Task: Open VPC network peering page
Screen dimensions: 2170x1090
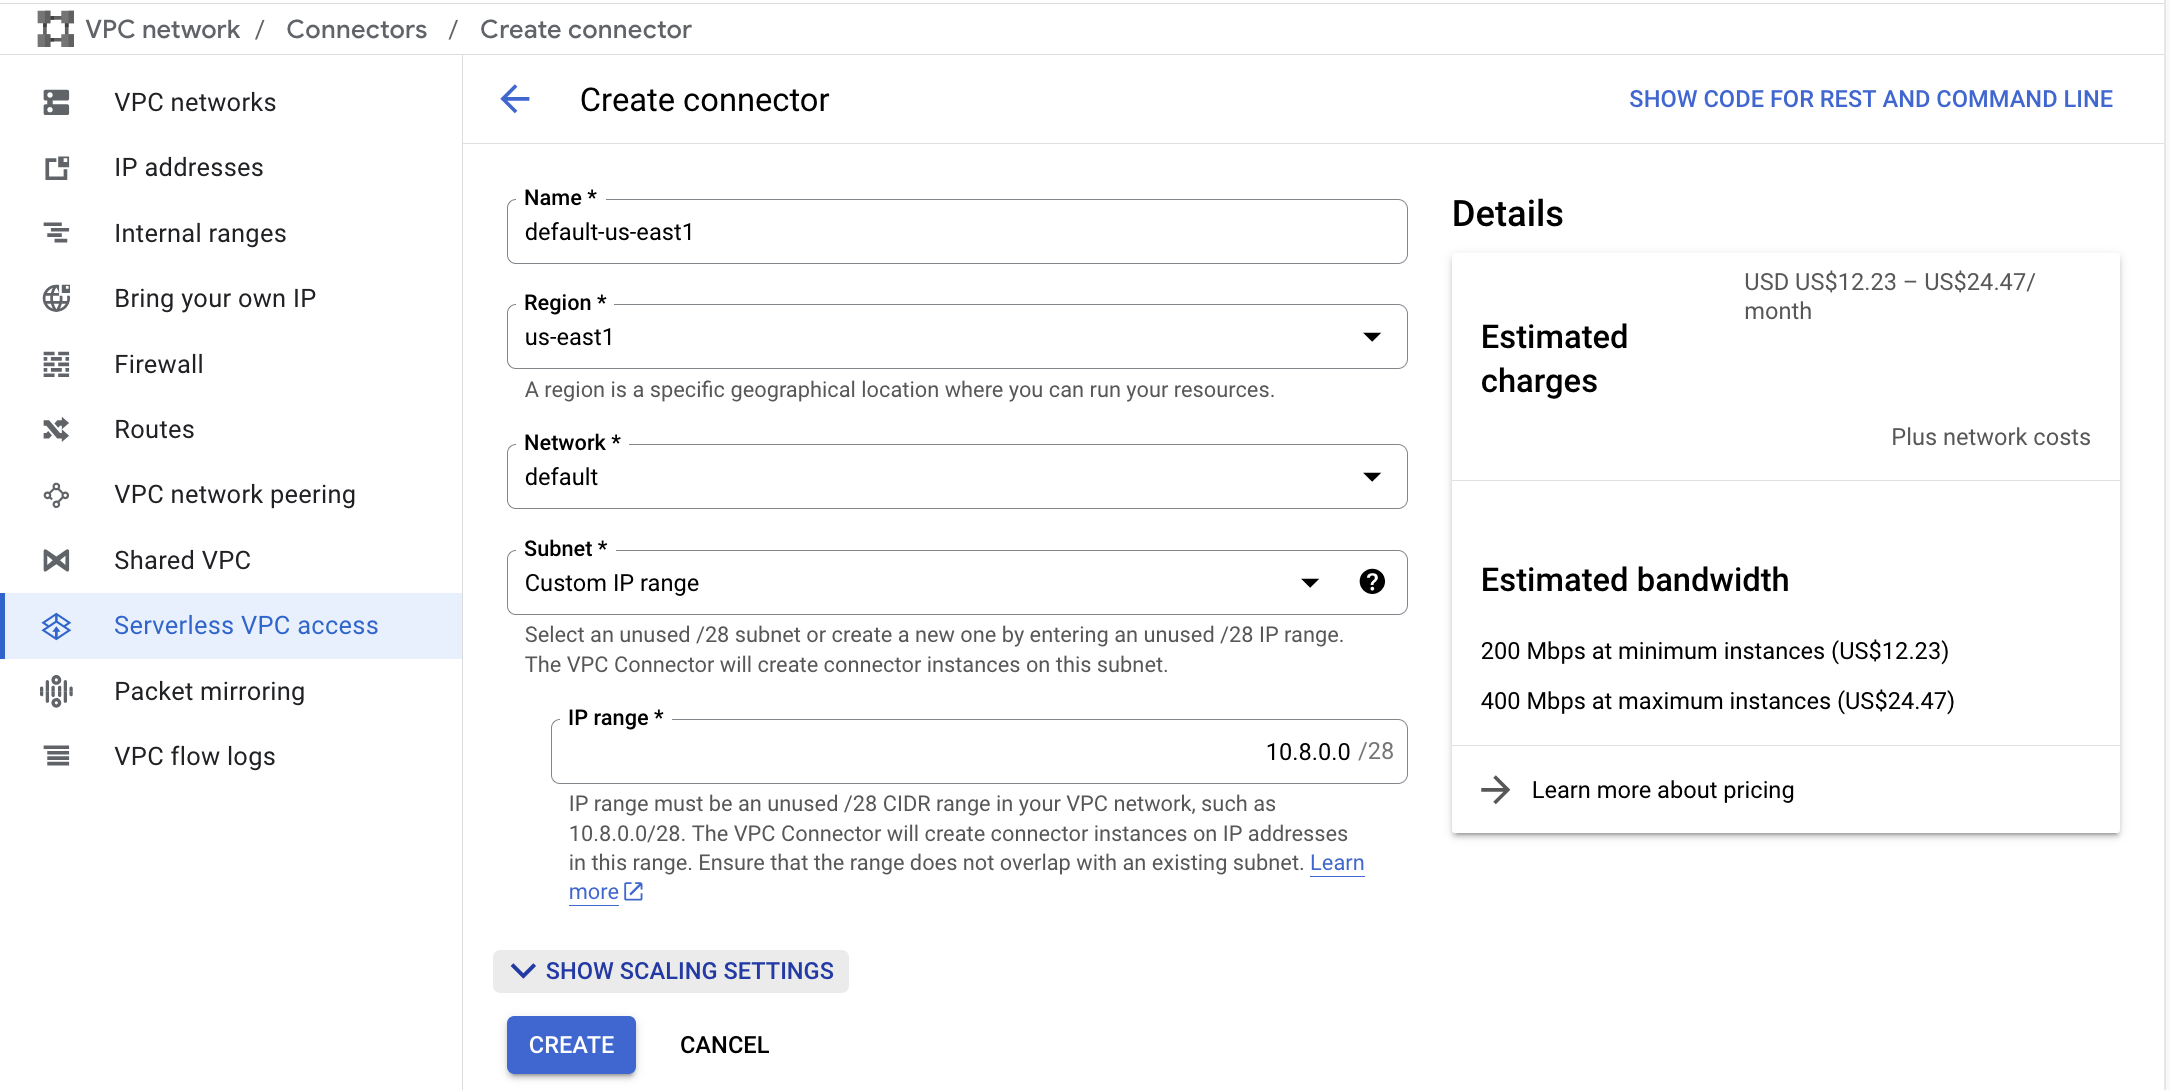Action: click(x=235, y=494)
